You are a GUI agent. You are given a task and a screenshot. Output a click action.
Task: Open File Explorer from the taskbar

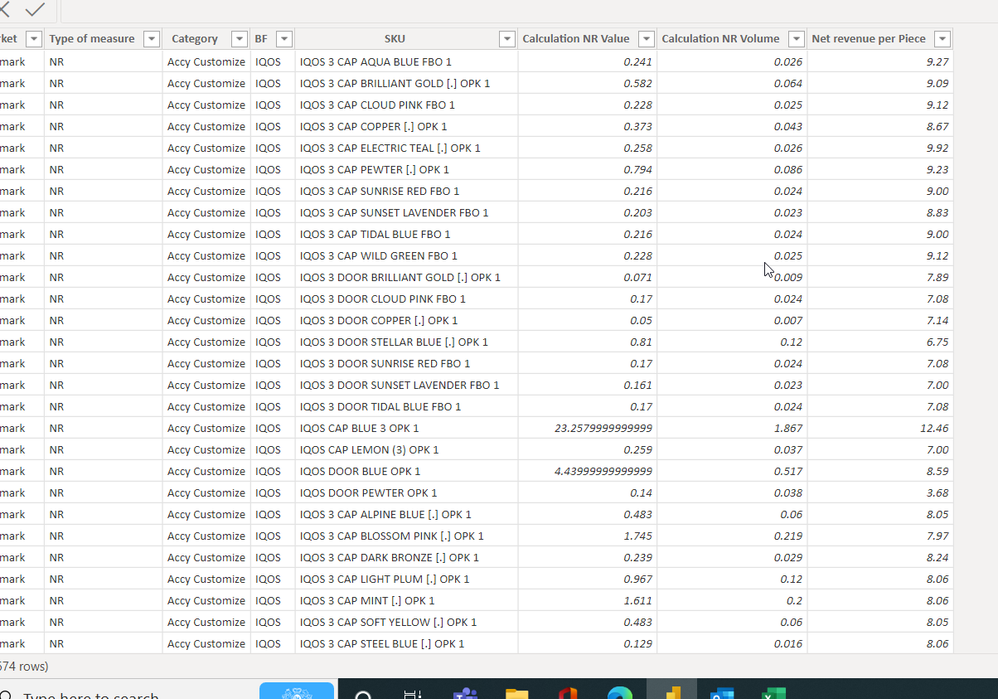click(517, 693)
